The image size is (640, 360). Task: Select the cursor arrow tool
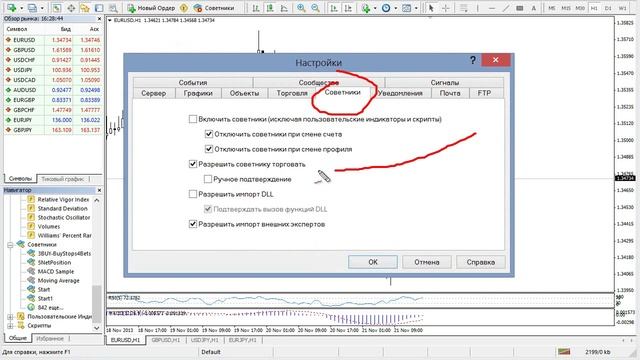click(x=431, y=8)
